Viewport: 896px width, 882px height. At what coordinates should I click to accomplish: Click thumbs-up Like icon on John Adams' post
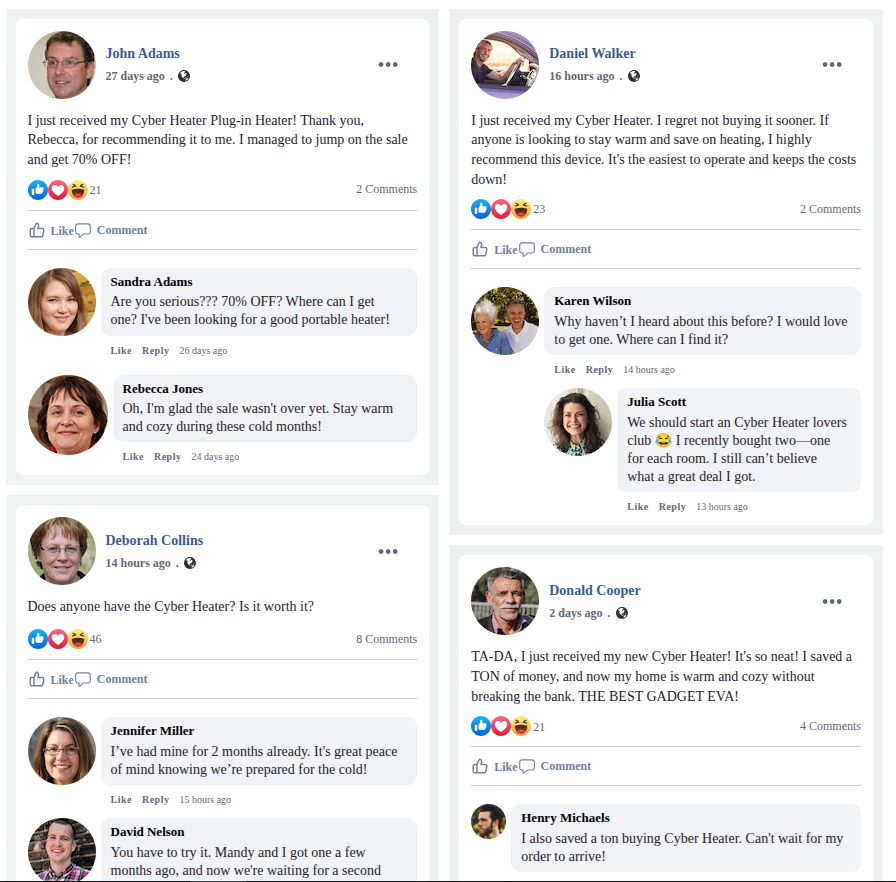point(37,231)
